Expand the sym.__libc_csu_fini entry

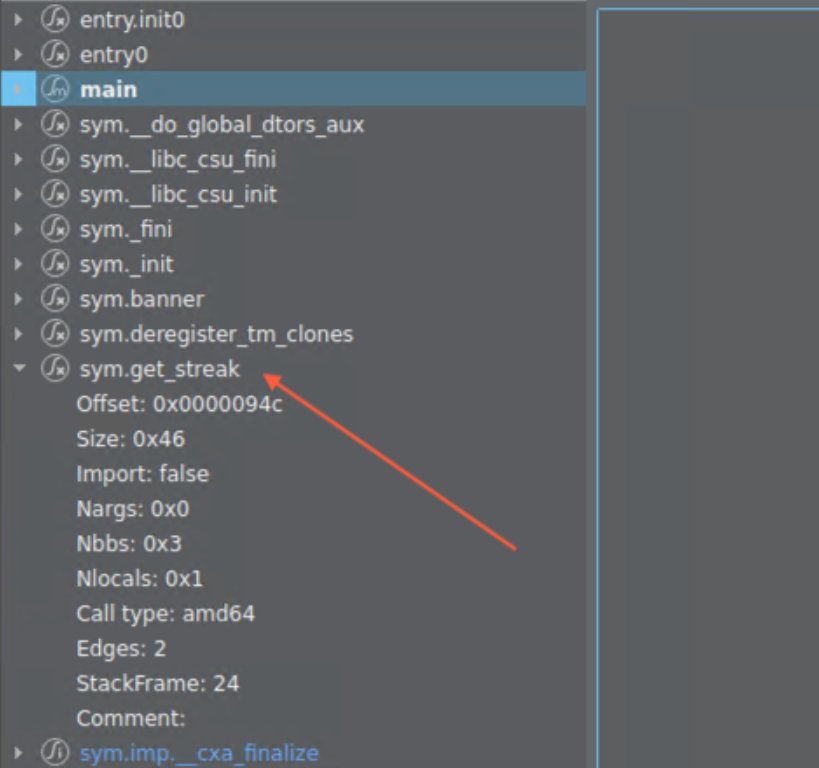[19, 160]
